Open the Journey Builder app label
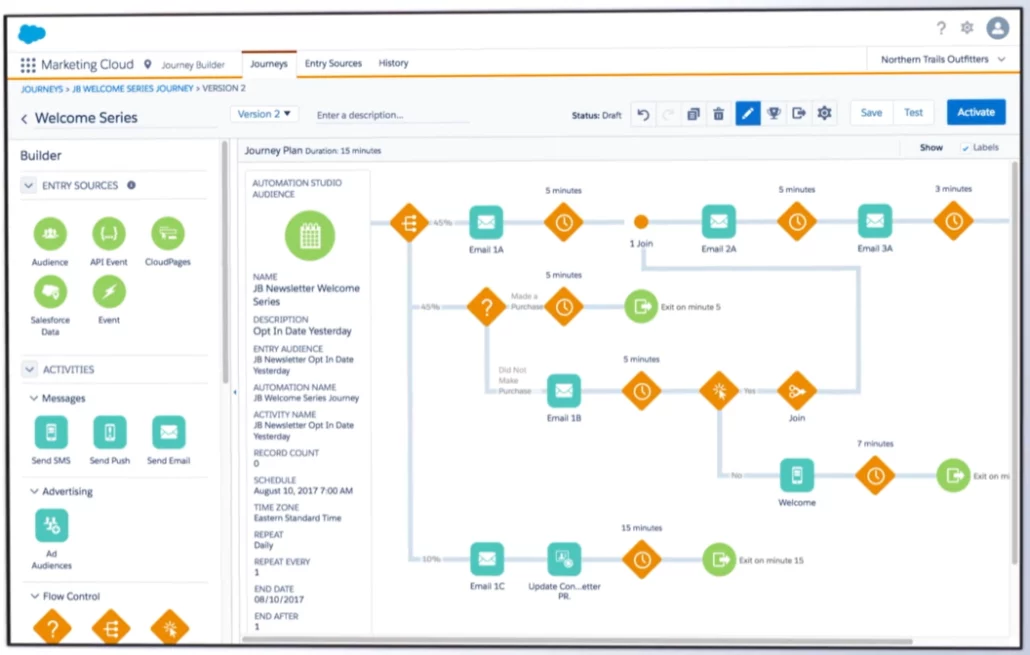Image resolution: width=1030 pixels, height=655 pixels. 192,65
